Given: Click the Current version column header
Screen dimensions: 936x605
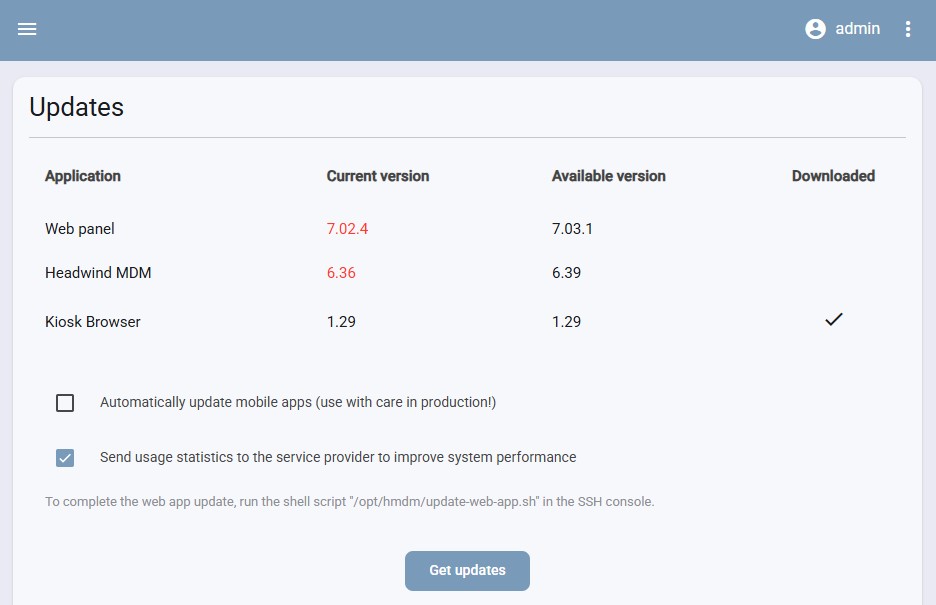Looking at the screenshot, I should [378, 176].
